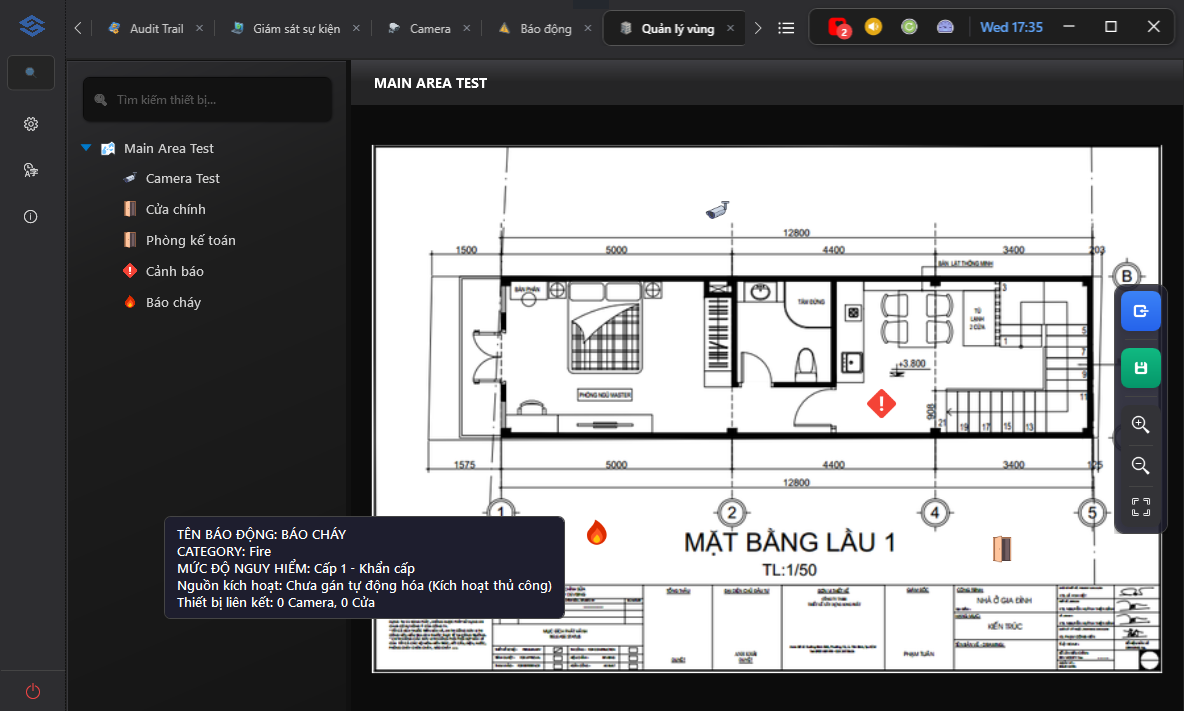Open the tab list menu icon
This screenshot has width=1184, height=711.
tap(786, 28)
